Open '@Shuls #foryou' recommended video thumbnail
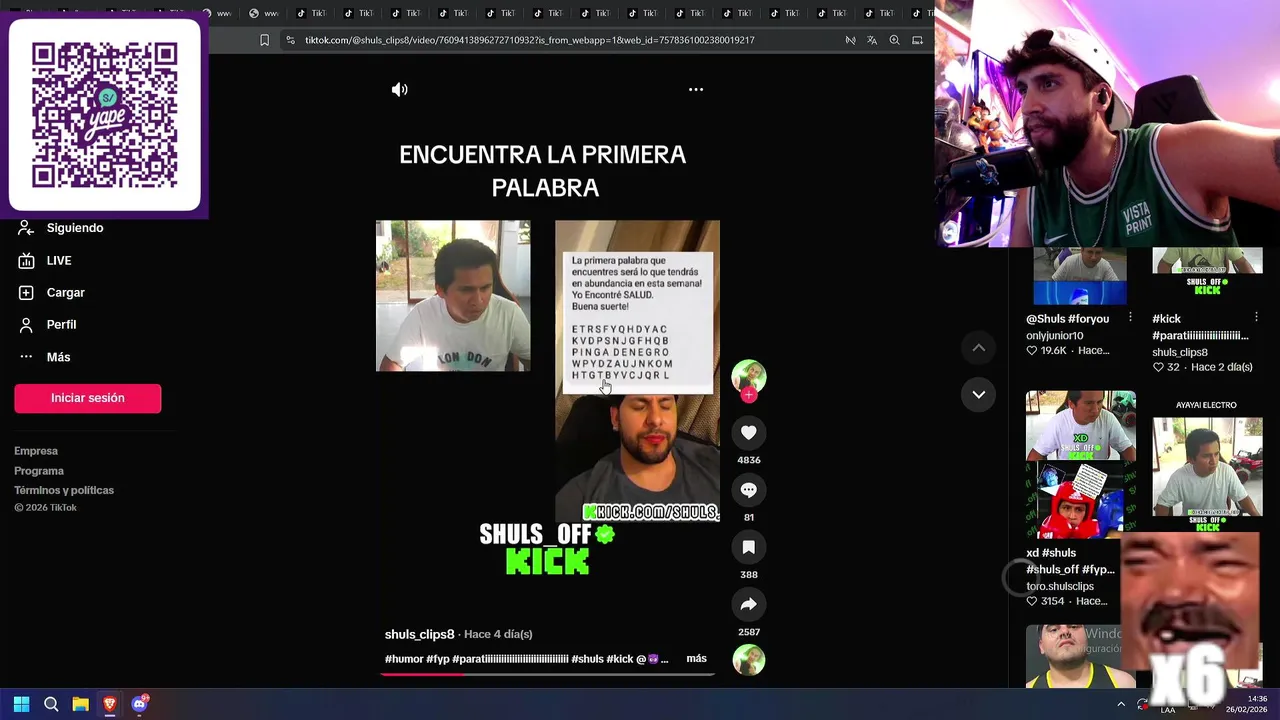The width and height of the screenshot is (1280, 720). coord(1081,276)
